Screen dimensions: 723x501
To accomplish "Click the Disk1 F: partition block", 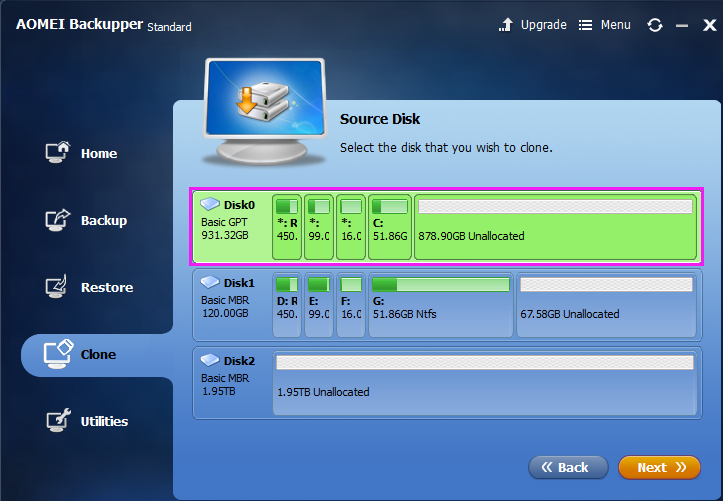I will tap(351, 305).
